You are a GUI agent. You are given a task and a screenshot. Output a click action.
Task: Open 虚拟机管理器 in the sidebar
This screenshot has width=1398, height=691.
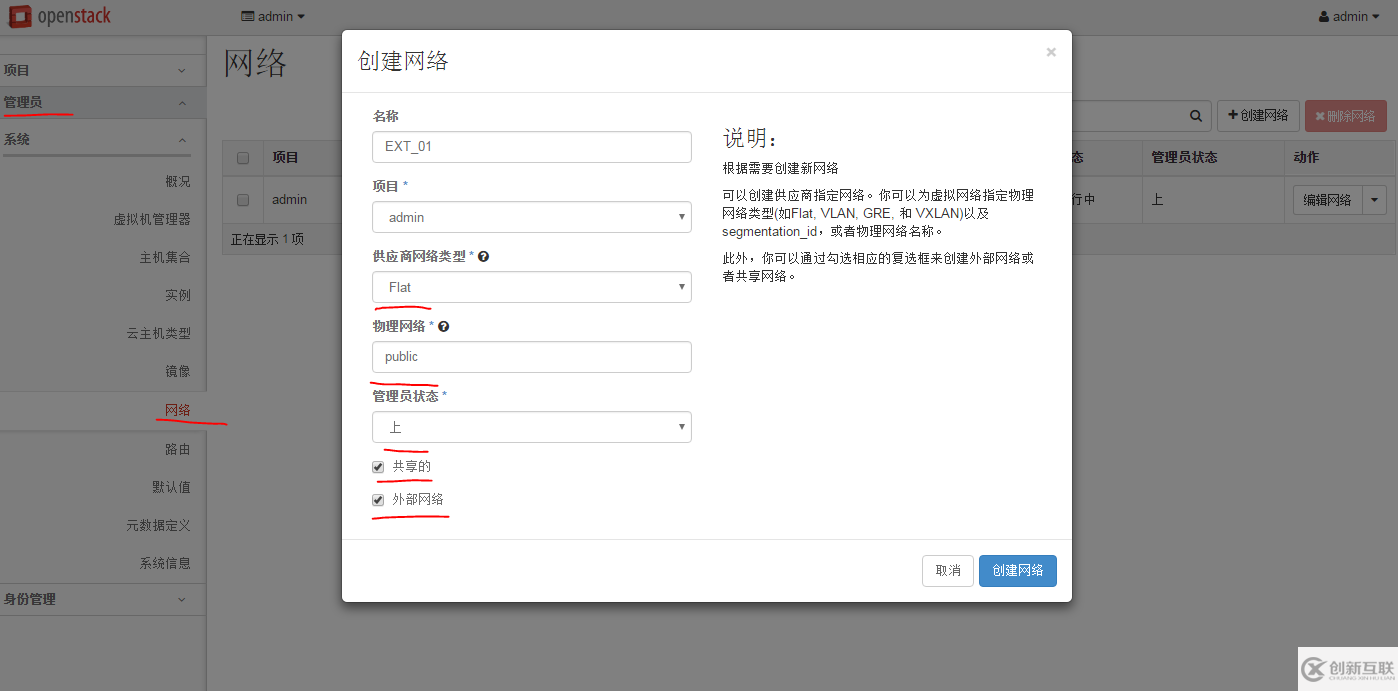click(x=152, y=219)
